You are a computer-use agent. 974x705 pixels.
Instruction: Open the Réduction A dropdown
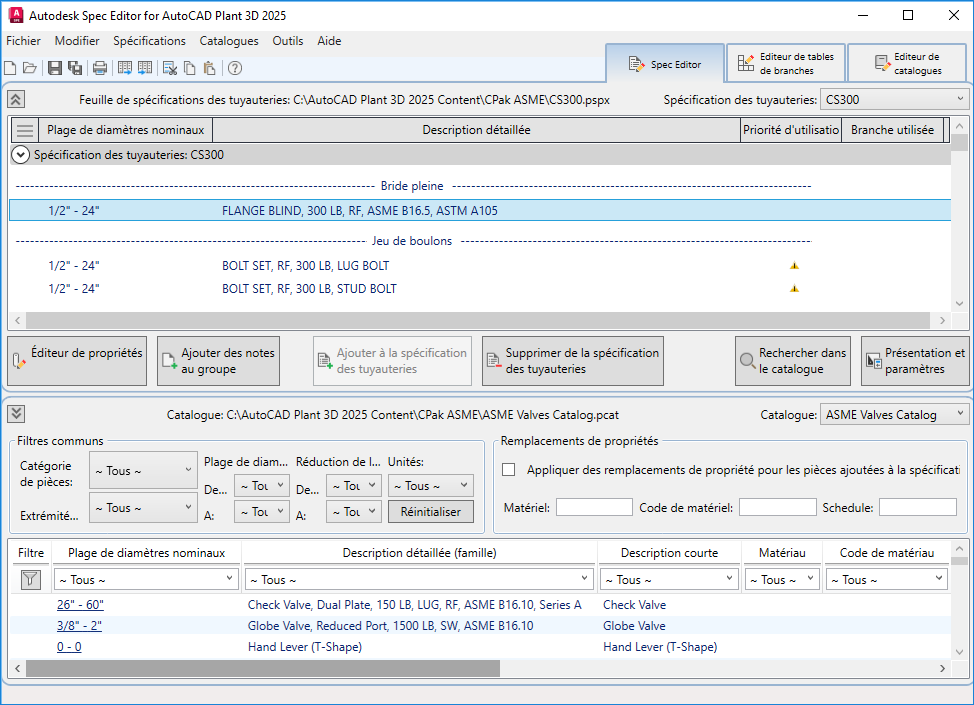[353, 512]
